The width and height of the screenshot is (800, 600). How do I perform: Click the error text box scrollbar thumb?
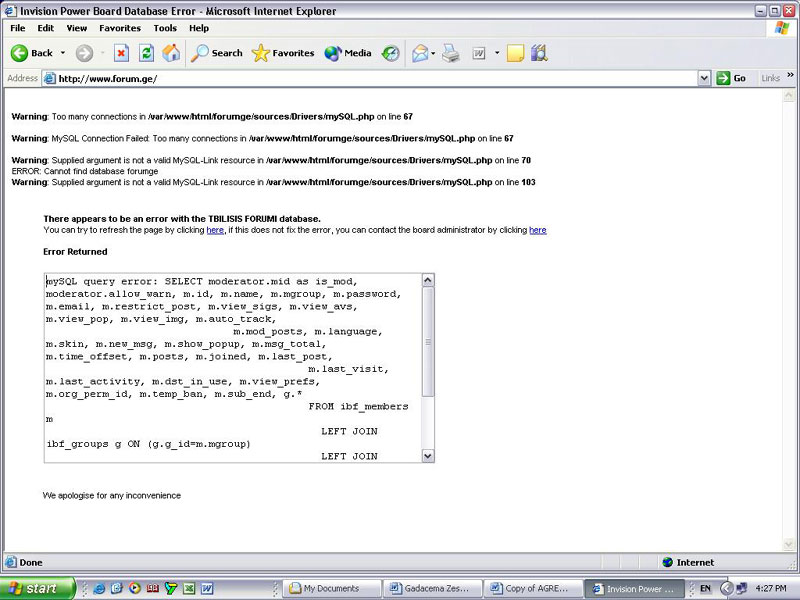(x=428, y=341)
